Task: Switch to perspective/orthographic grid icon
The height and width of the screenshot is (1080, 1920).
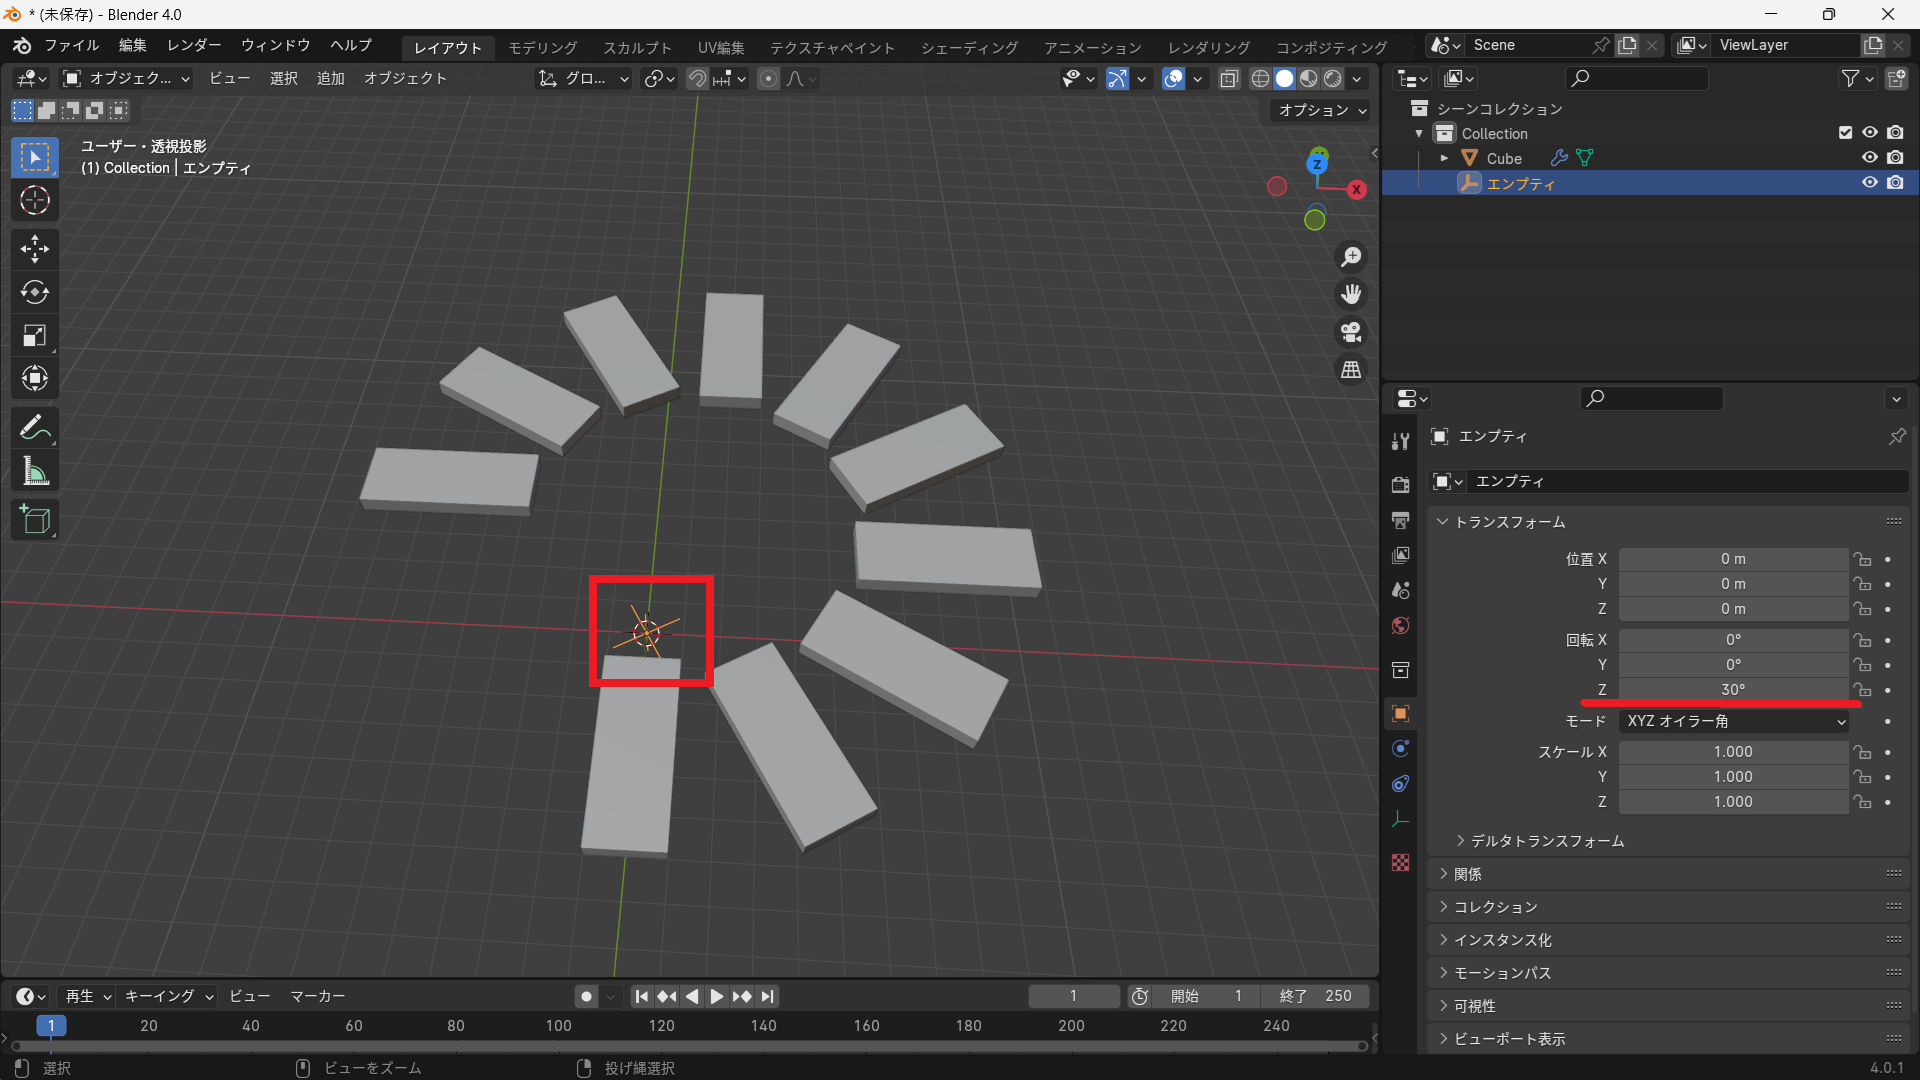Action: tap(1351, 370)
